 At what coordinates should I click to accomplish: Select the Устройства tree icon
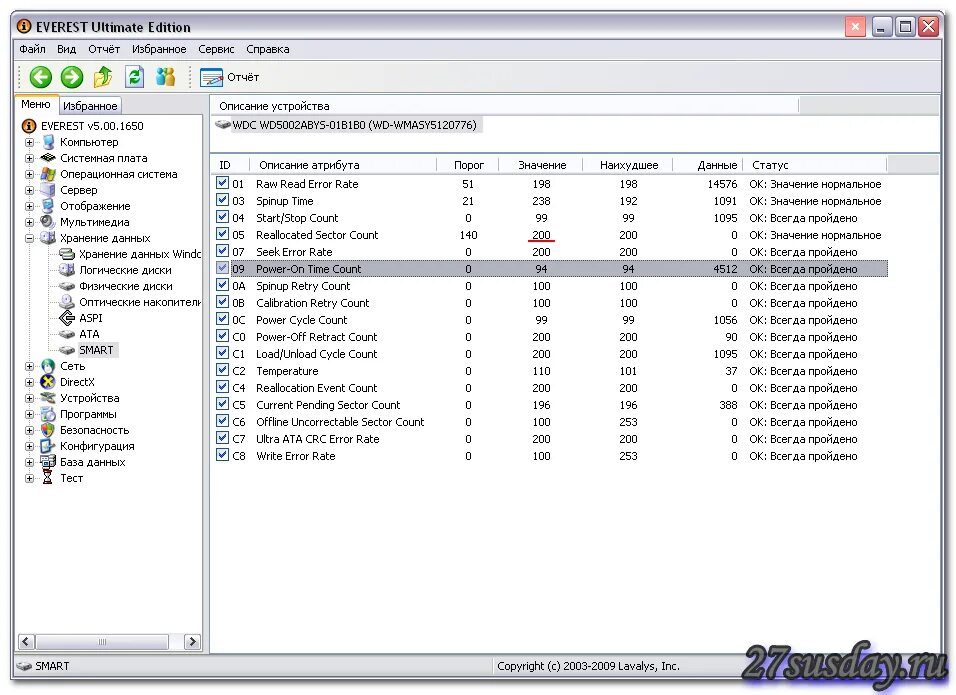(48, 398)
